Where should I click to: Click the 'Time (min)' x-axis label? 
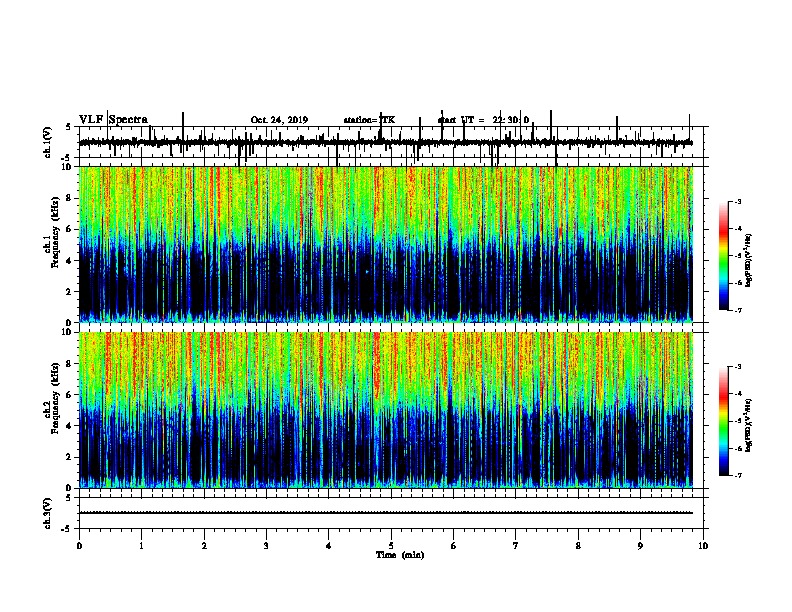pos(400,555)
